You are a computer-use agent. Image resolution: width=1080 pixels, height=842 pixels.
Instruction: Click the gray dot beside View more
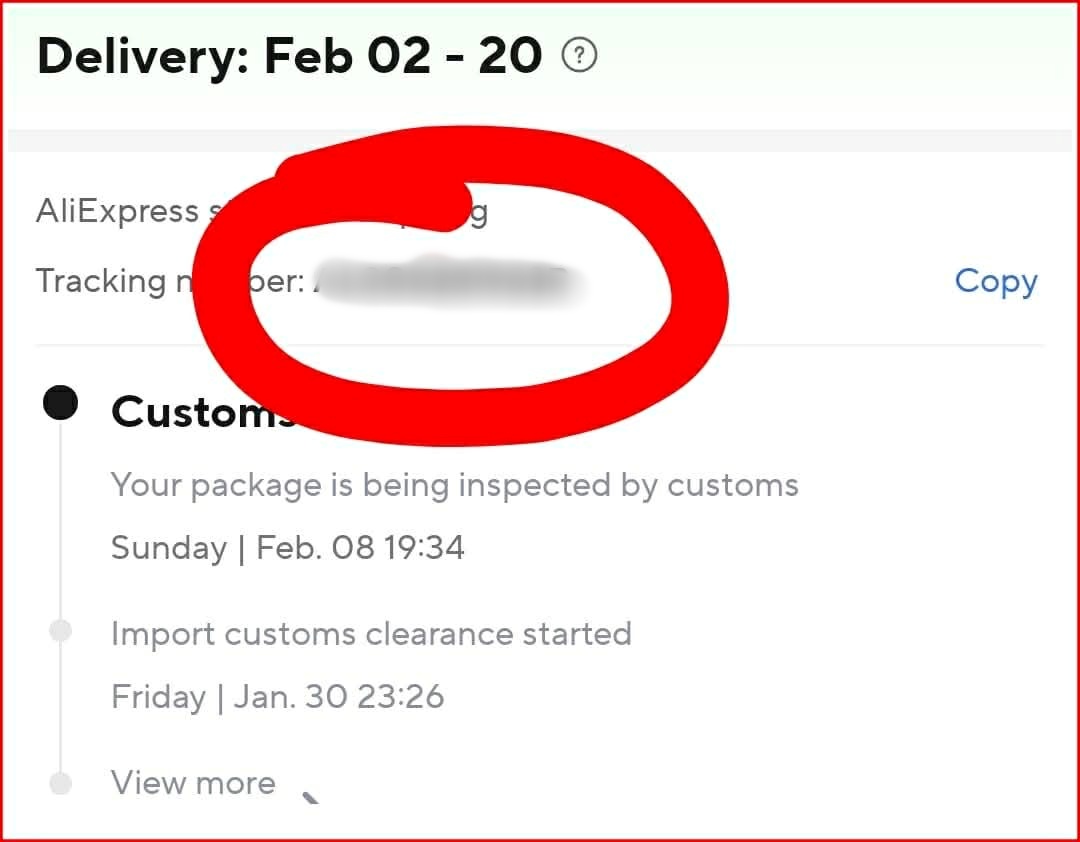pyautogui.click(x=61, y=783)
